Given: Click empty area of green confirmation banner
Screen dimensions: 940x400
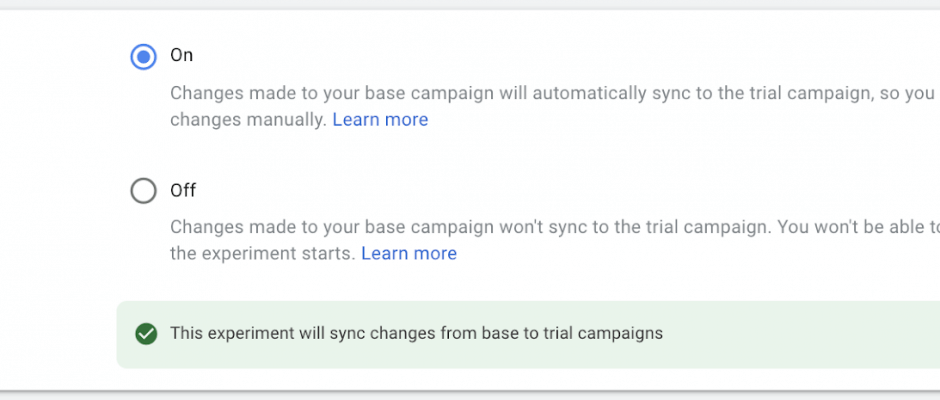Looking at the screenshot, I should pos(797,335).
